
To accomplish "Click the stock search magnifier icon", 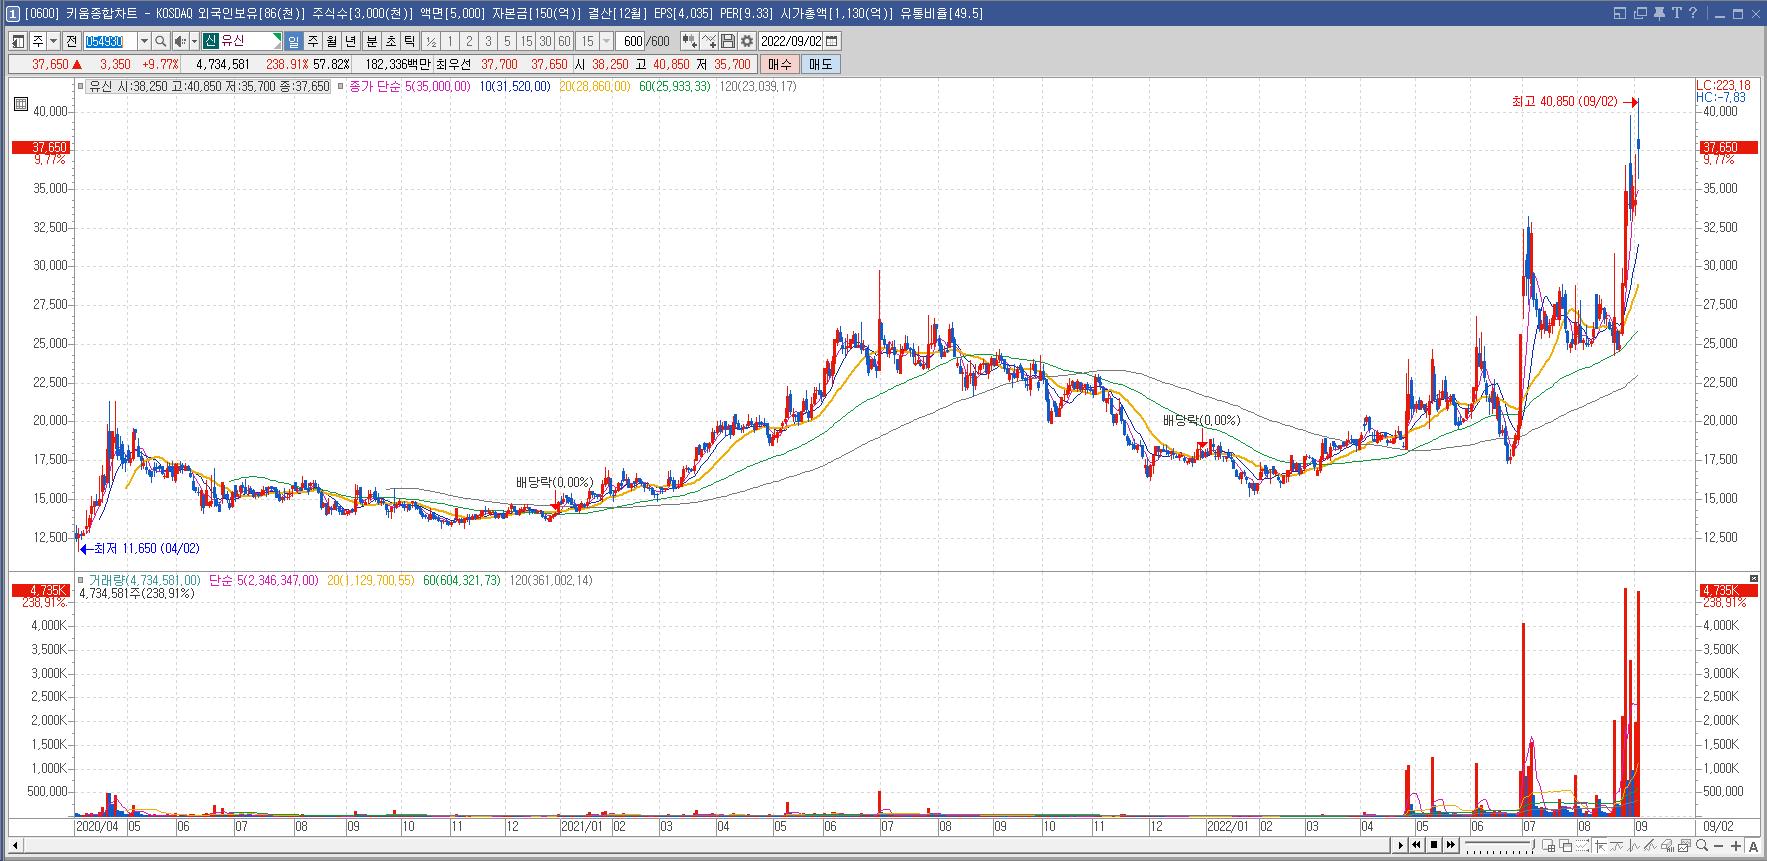I will pyautogui.click(x=161, y=41).
